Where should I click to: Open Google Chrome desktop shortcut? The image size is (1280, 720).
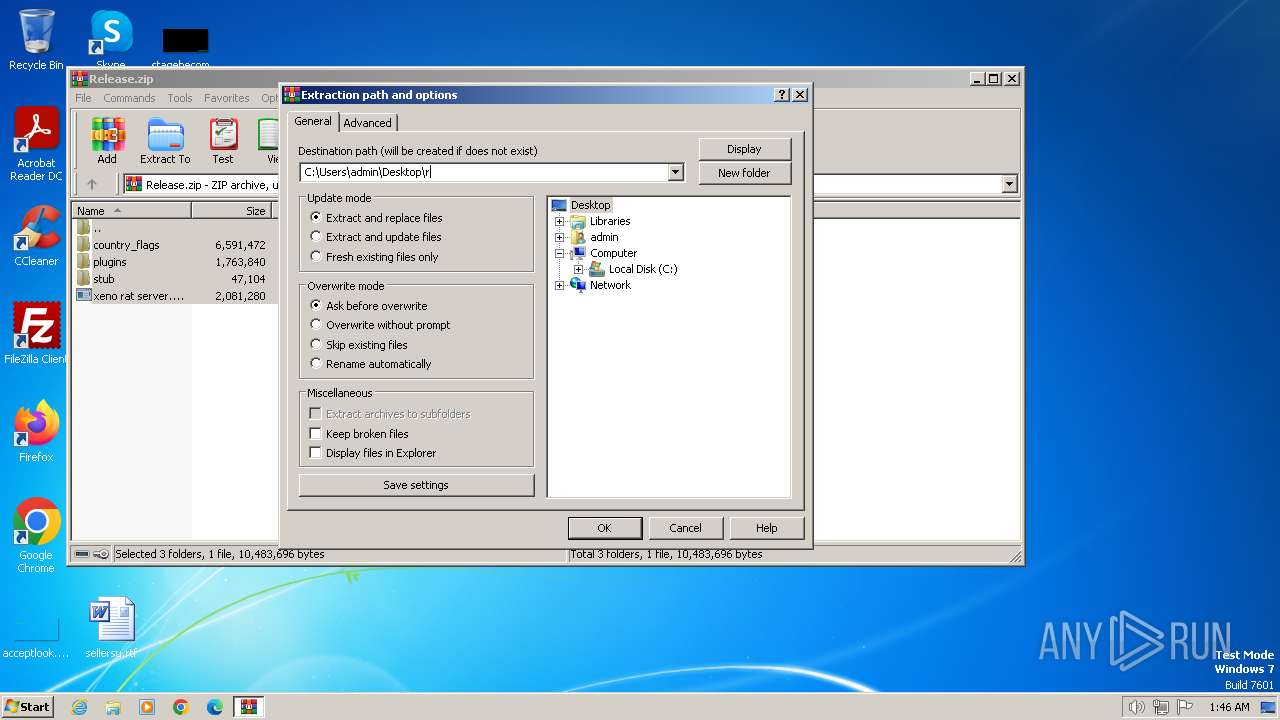pos(36,536)
